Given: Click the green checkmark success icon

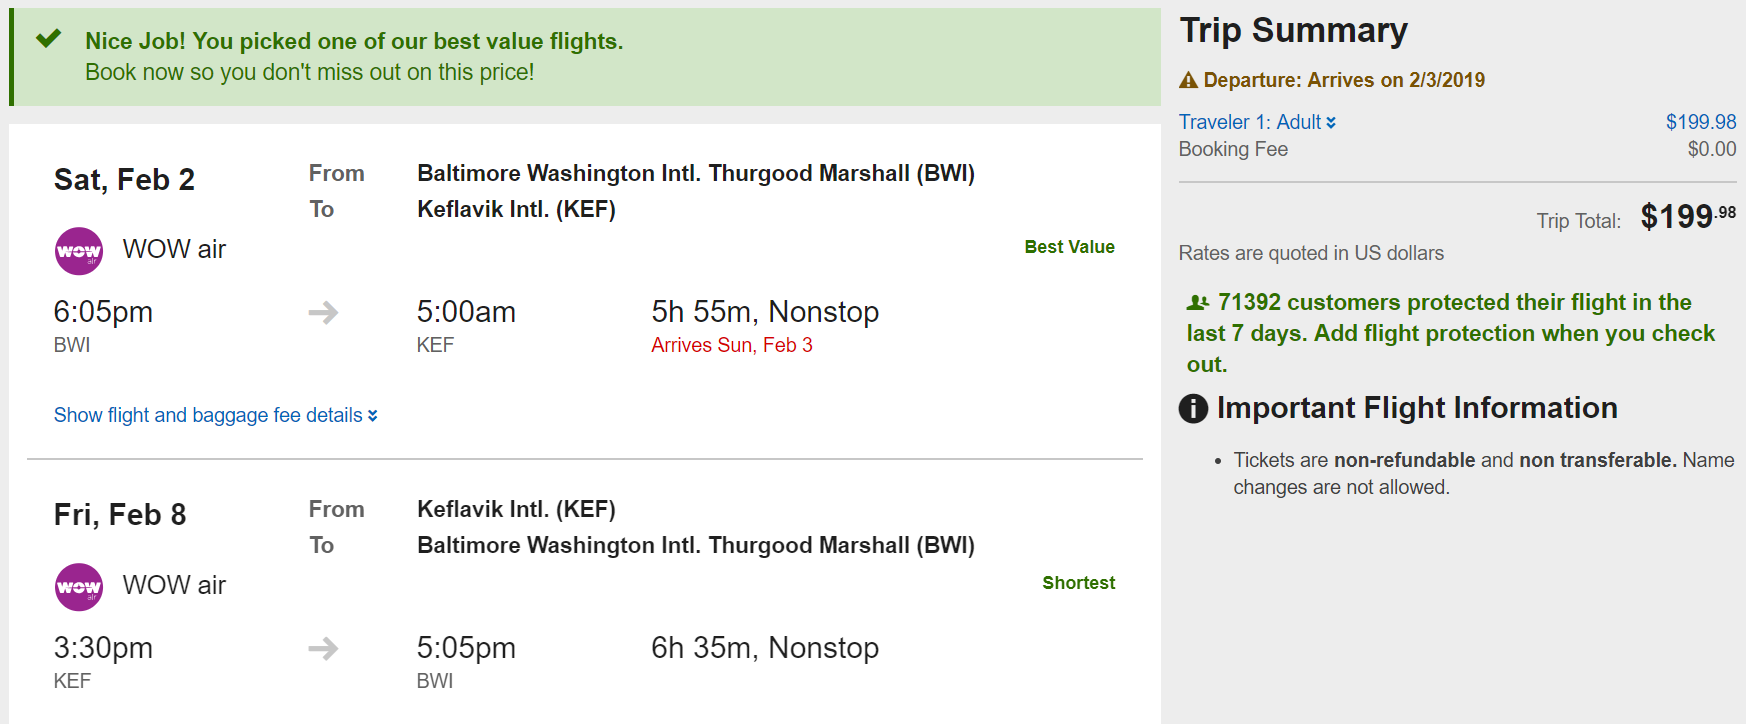Looking at the screenshot, I should (48, 39).
